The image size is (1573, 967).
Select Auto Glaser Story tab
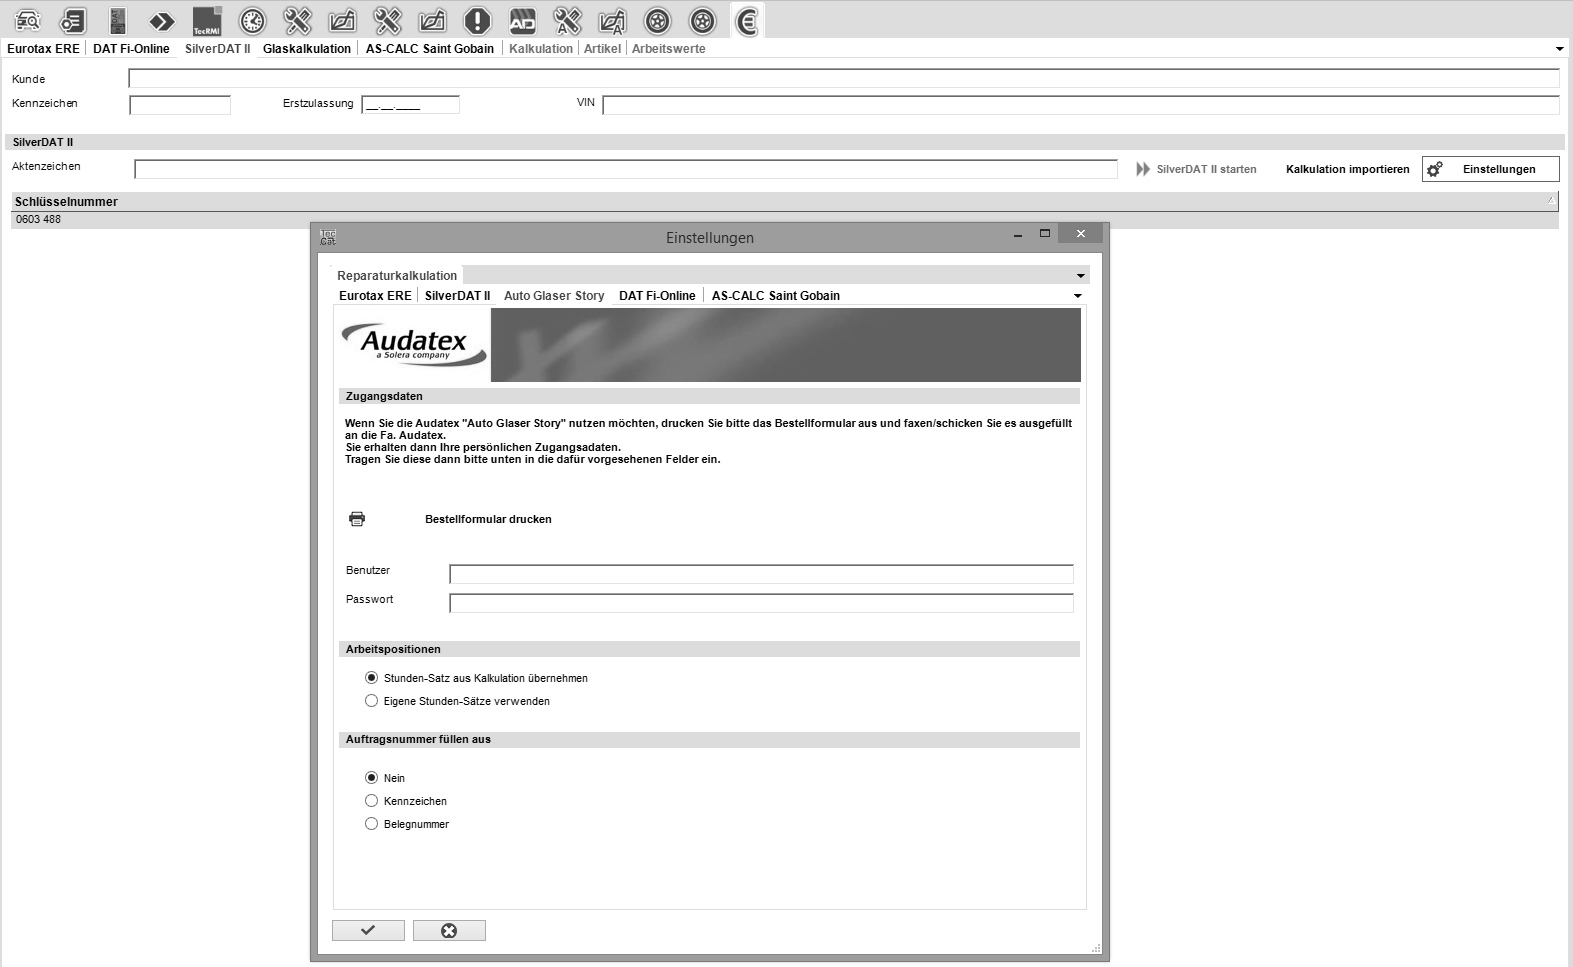click(x=554, y=295)
